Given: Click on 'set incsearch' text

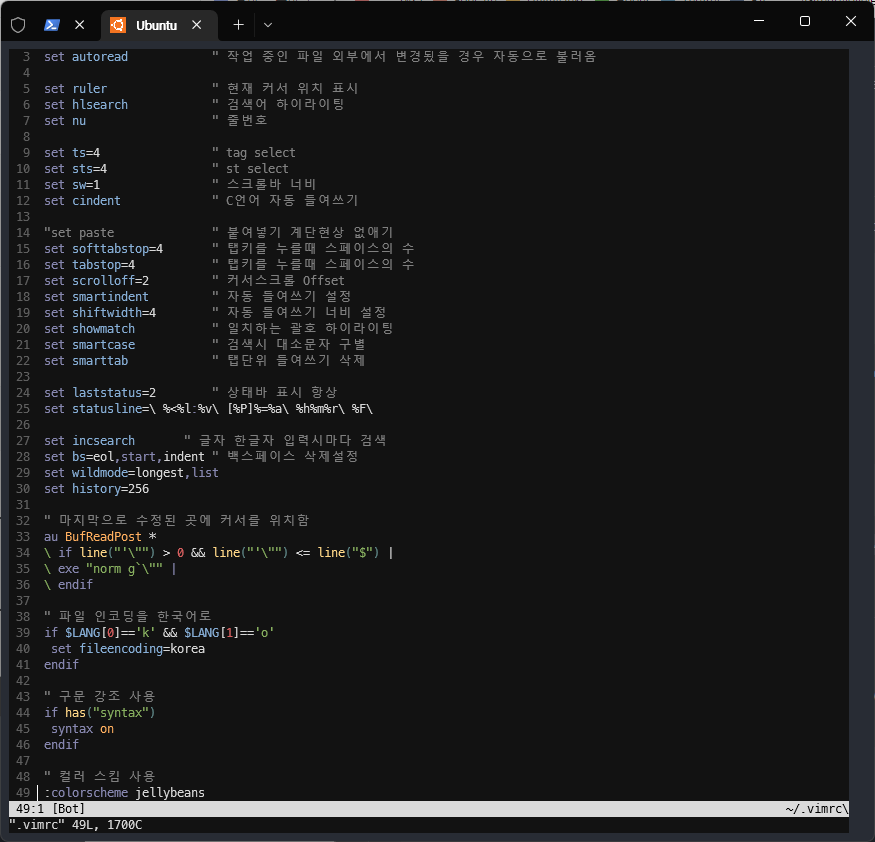Looking at the screenshot, I should pos(89,441).
